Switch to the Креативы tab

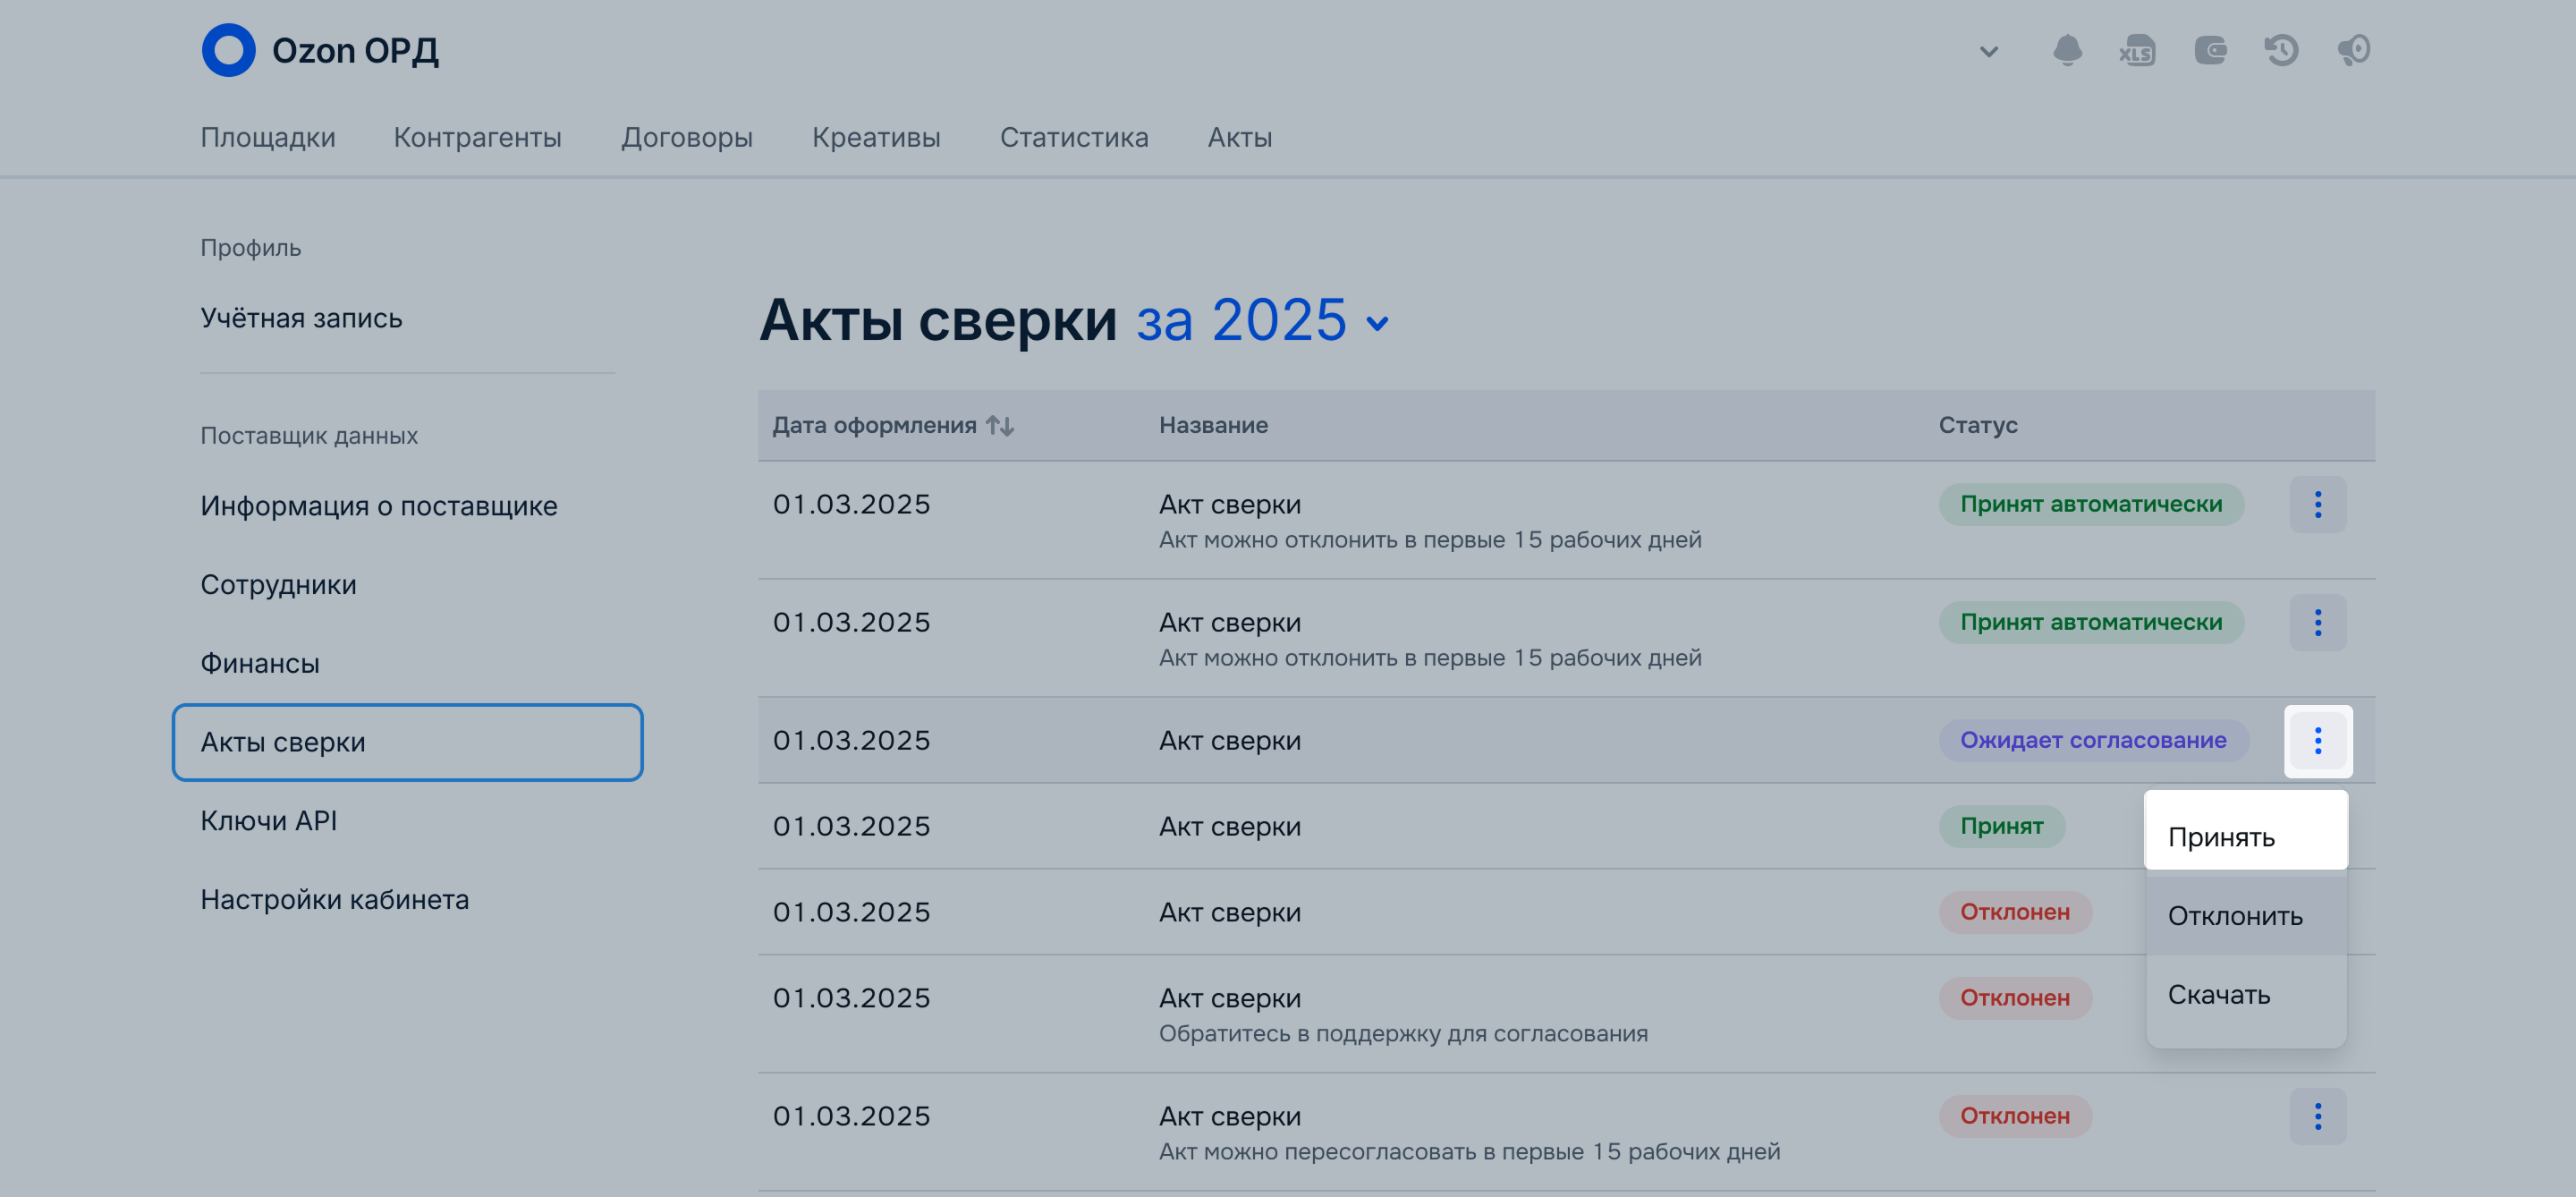coord(876,137)
